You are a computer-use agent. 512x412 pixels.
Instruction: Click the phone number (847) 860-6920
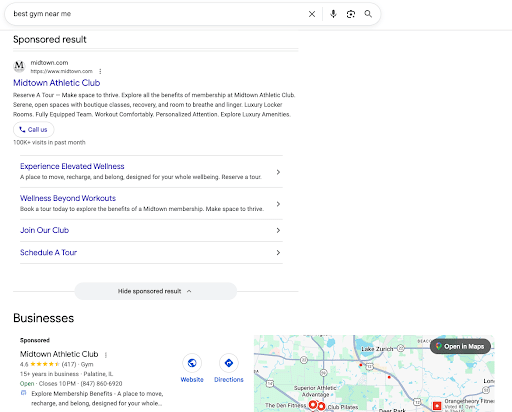click(101, 384)
